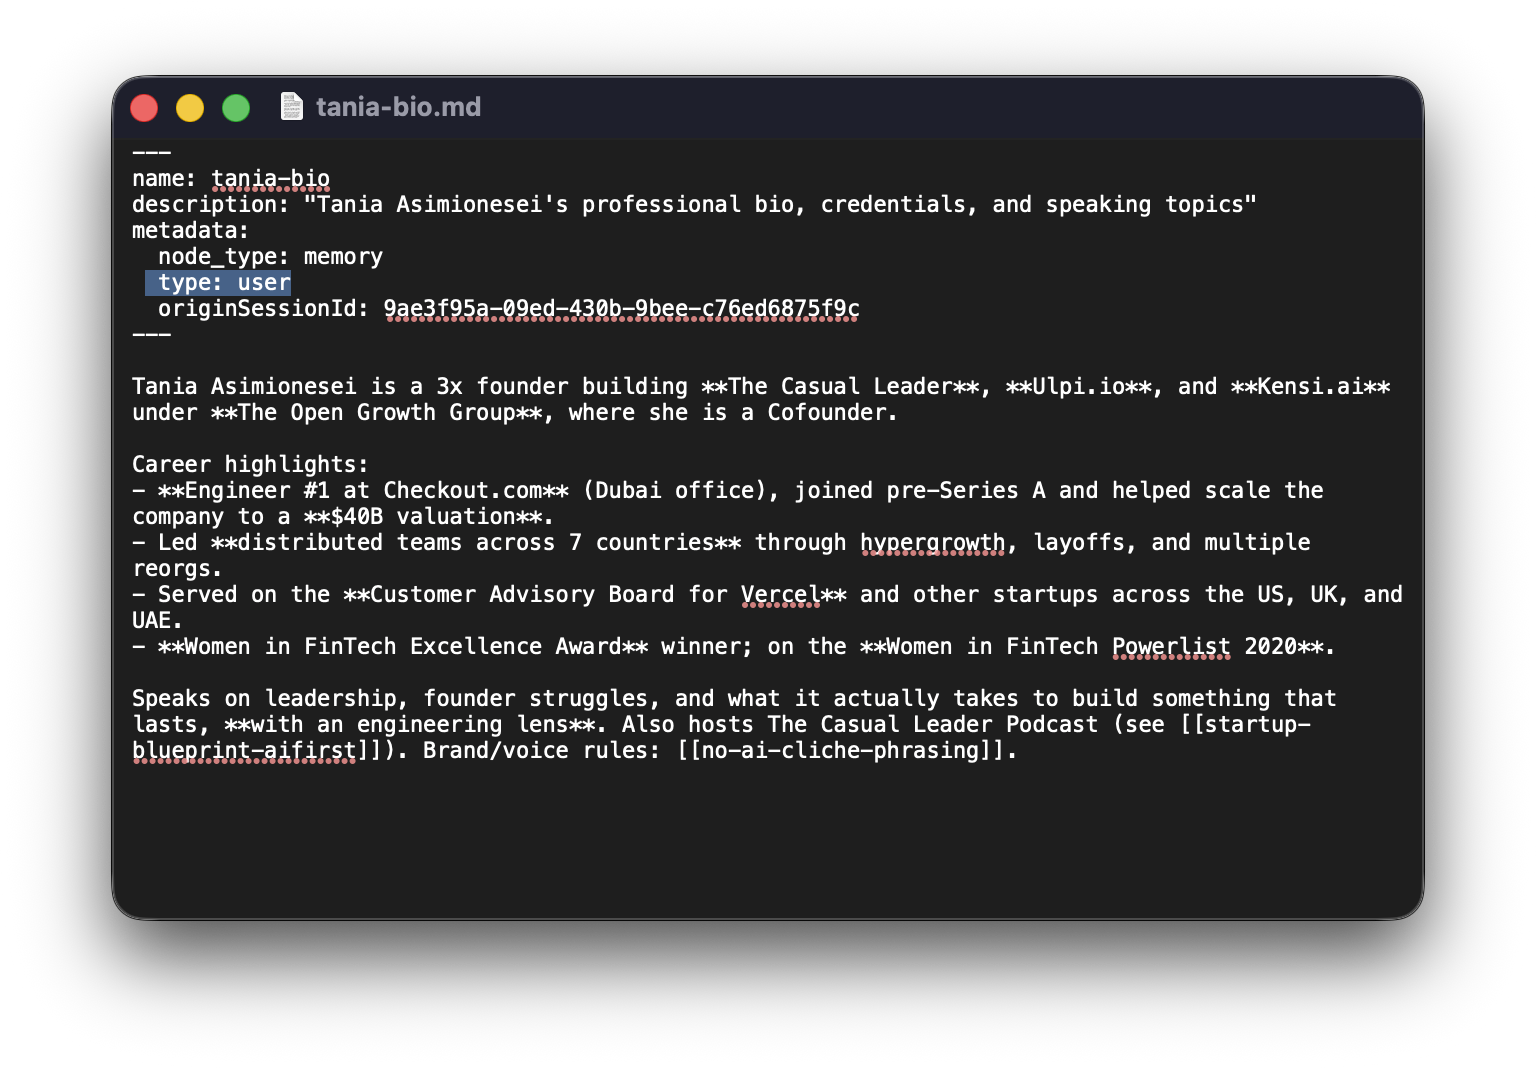
Task: Click the underlined word "hypergrowth"
Action: [932, 543]
